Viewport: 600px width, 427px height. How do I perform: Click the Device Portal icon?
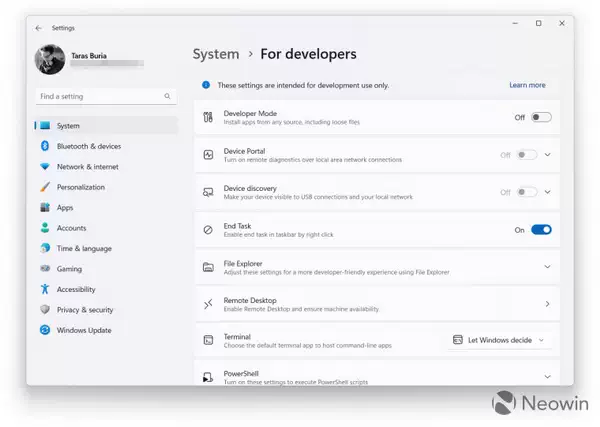[x=208, y=155]
